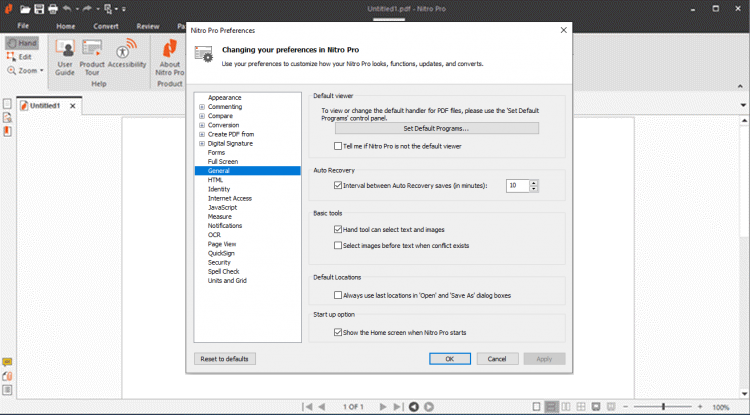The image size is (750, 415).
Task: Print using the printer icon
Action: (x=53, y=9)
